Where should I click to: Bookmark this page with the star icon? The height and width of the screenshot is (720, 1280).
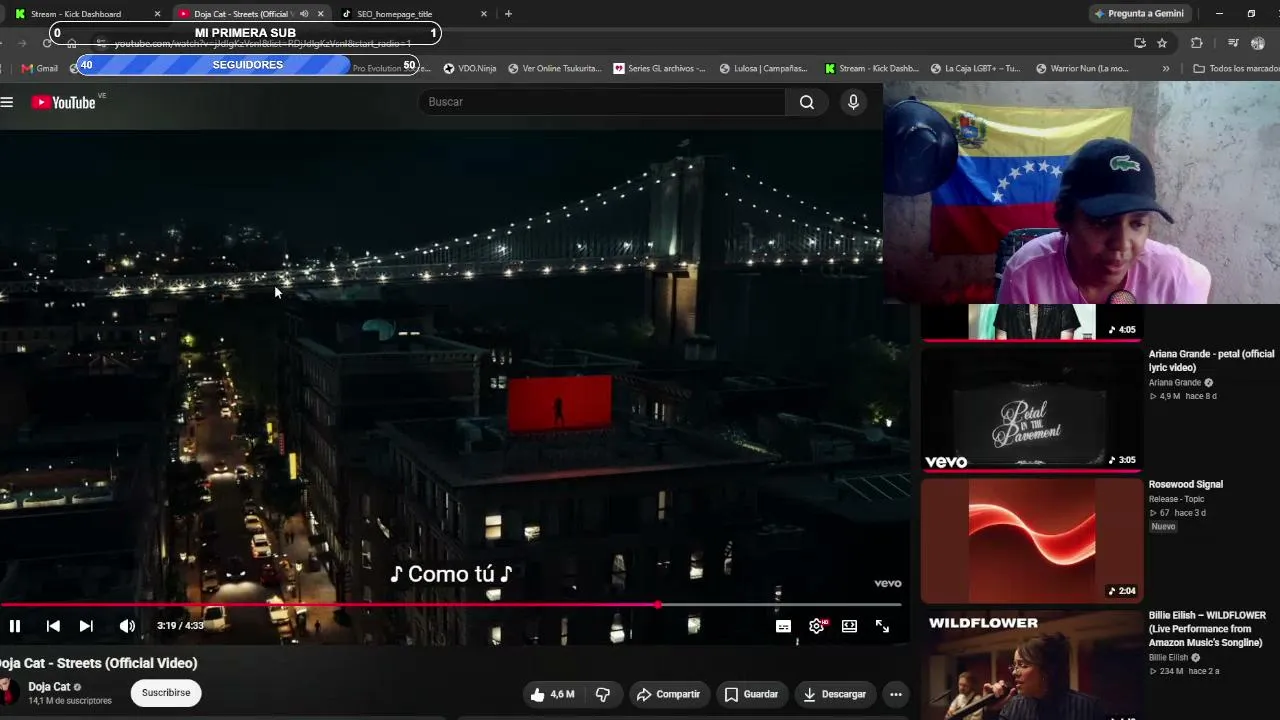click(x=1162, y=43)
